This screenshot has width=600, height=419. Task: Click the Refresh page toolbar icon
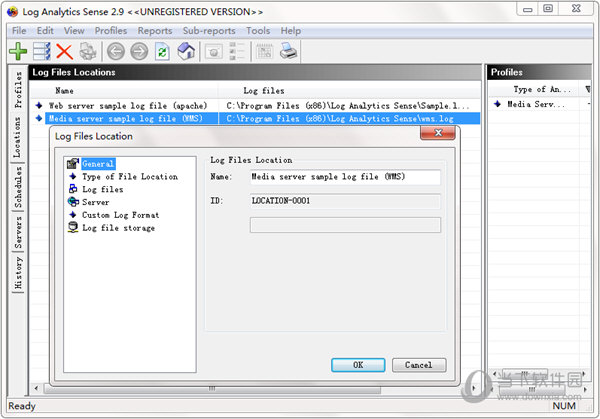click(163, 51)
